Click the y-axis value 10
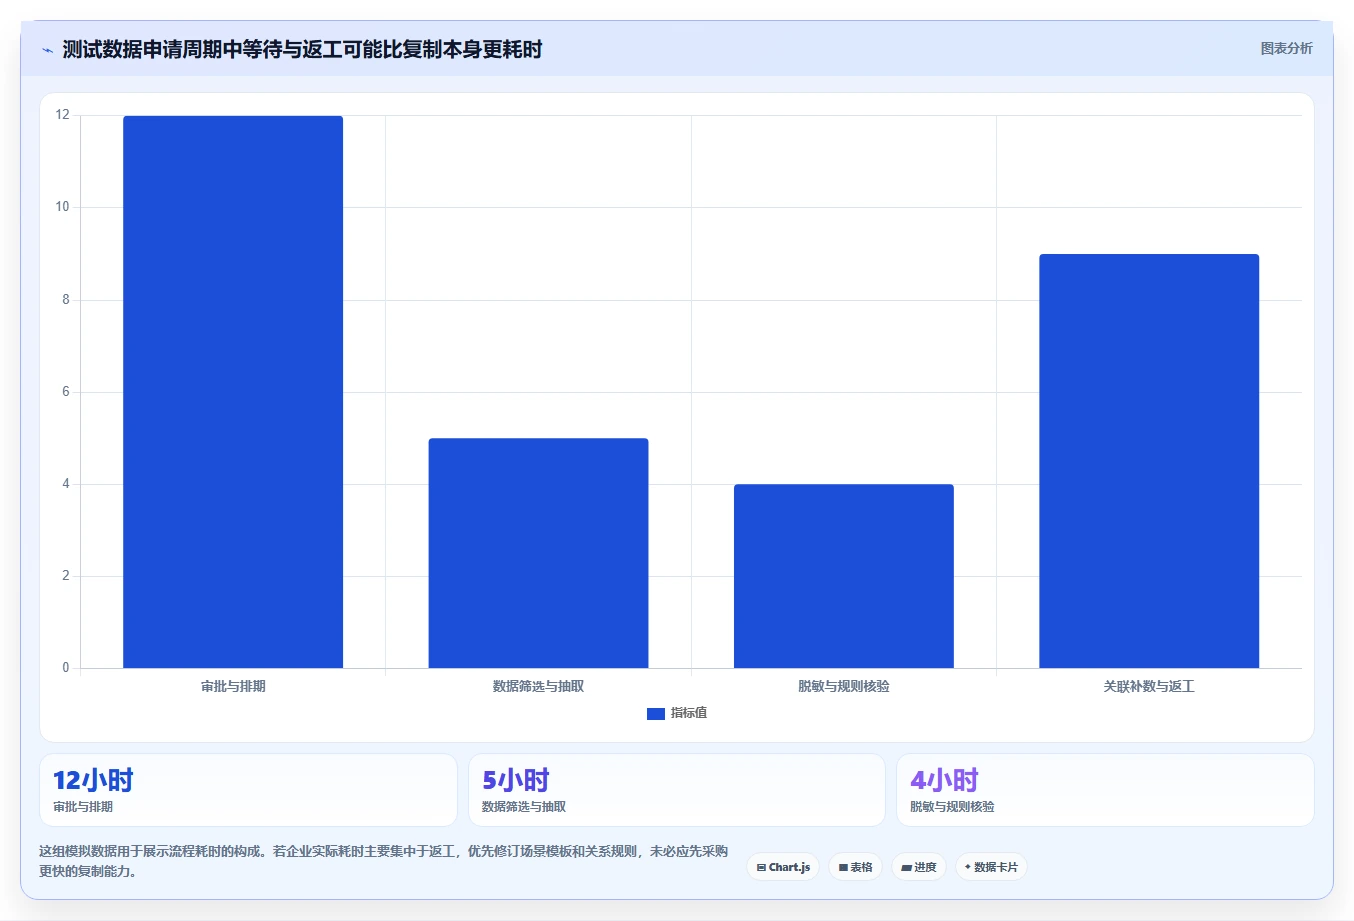 (63, 207)
